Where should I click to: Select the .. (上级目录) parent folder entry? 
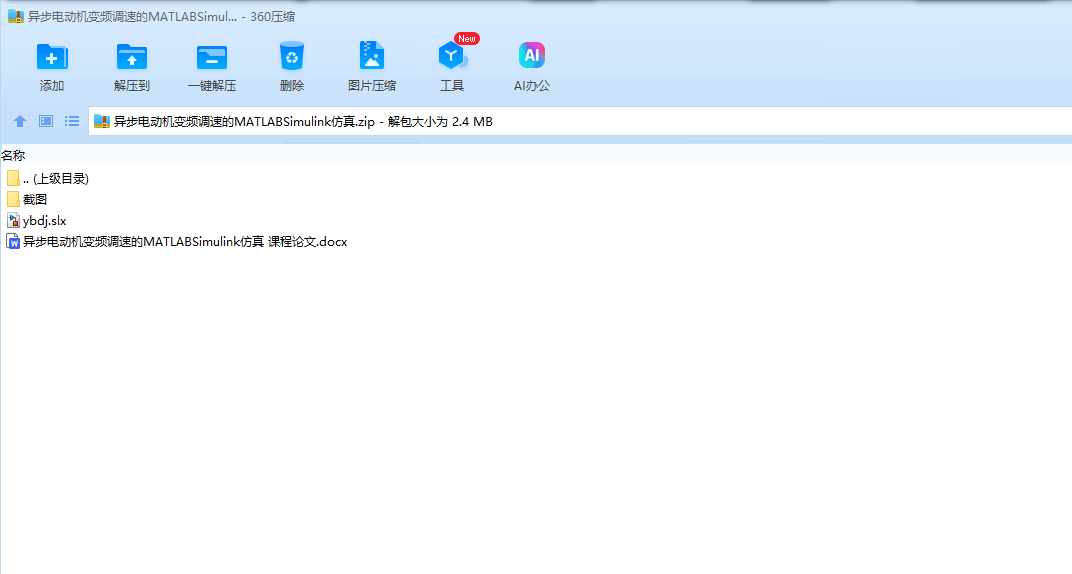pos(47,178)
